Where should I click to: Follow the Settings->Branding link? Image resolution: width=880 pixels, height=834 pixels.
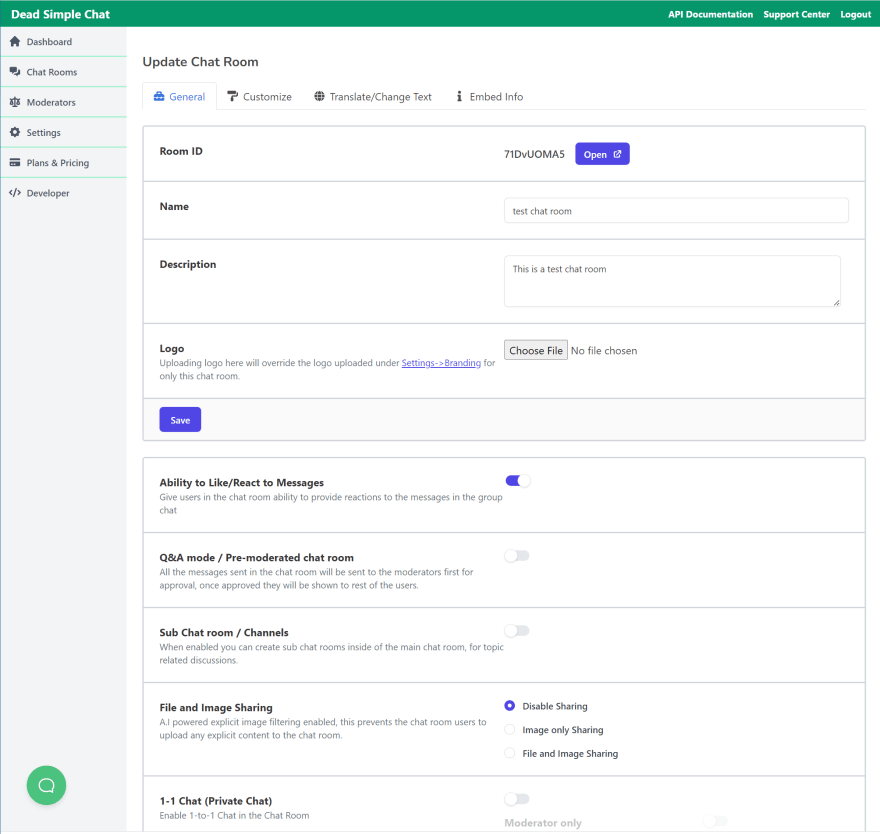(441, 363)
